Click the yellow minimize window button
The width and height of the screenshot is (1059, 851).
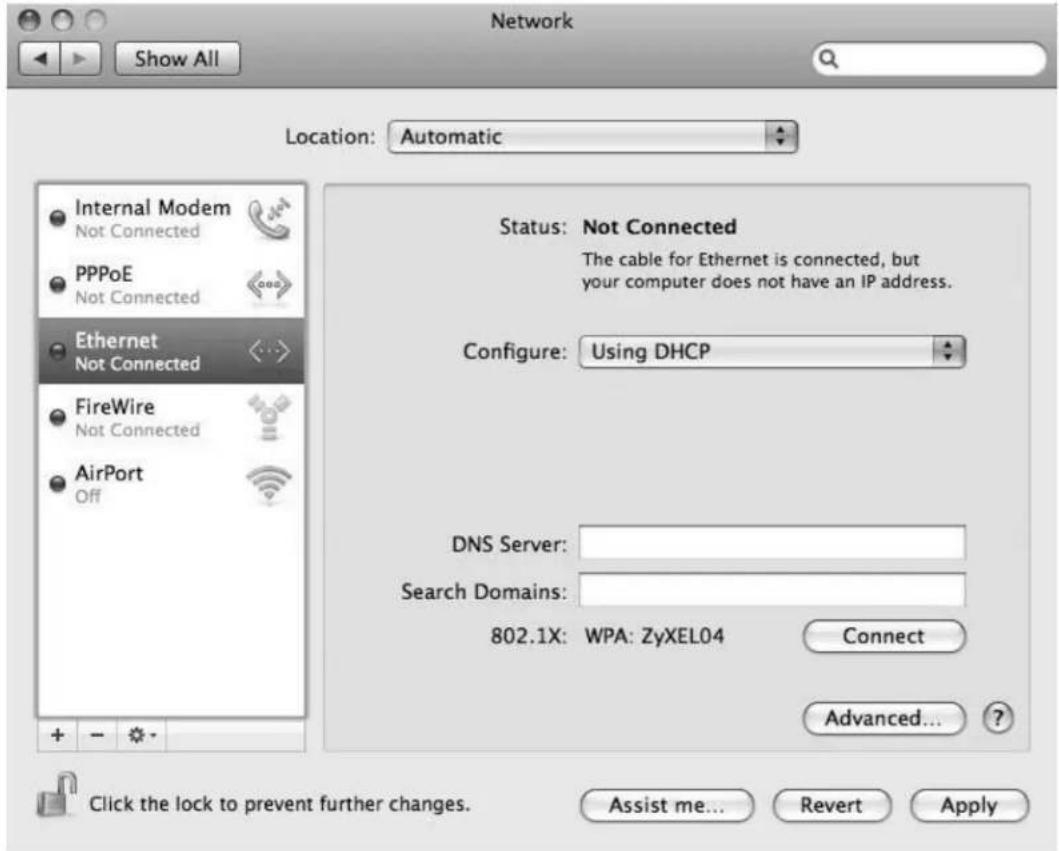(x=62, y=20)
